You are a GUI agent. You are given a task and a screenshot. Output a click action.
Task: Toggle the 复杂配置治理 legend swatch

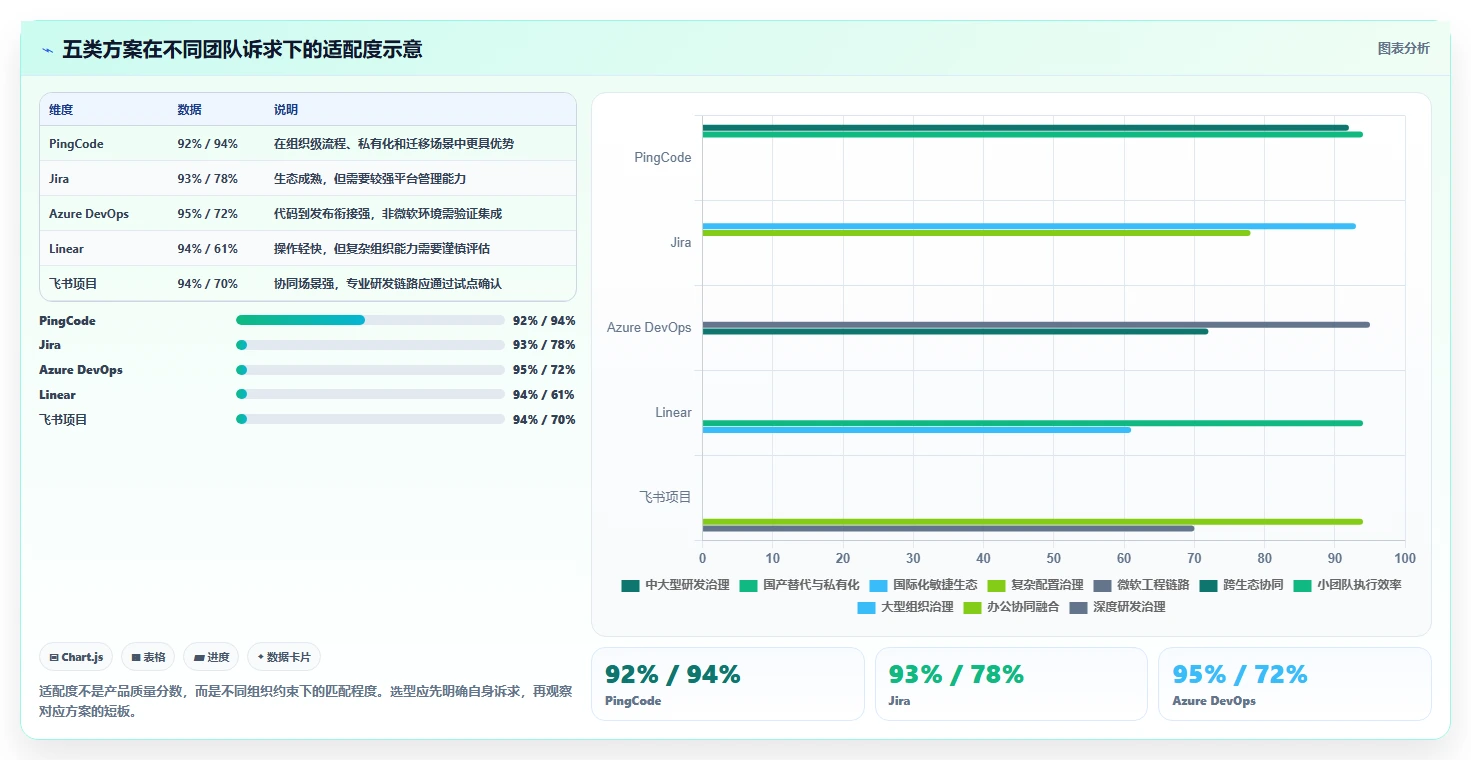996,585
